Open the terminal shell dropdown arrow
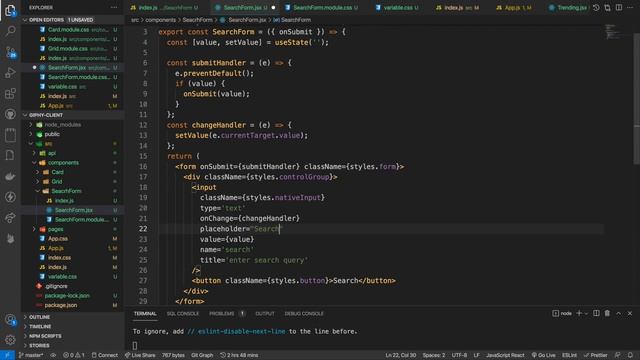 (586, 313)
